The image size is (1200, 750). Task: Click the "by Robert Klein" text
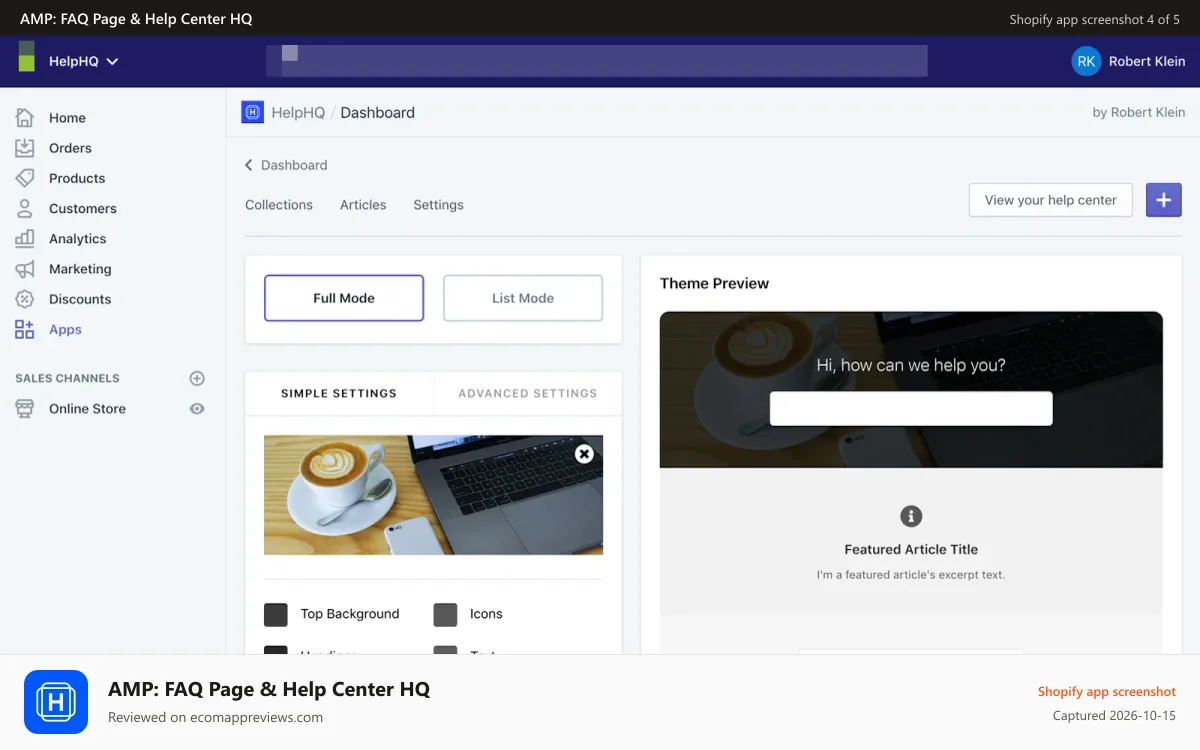[x=1139, y=113]
